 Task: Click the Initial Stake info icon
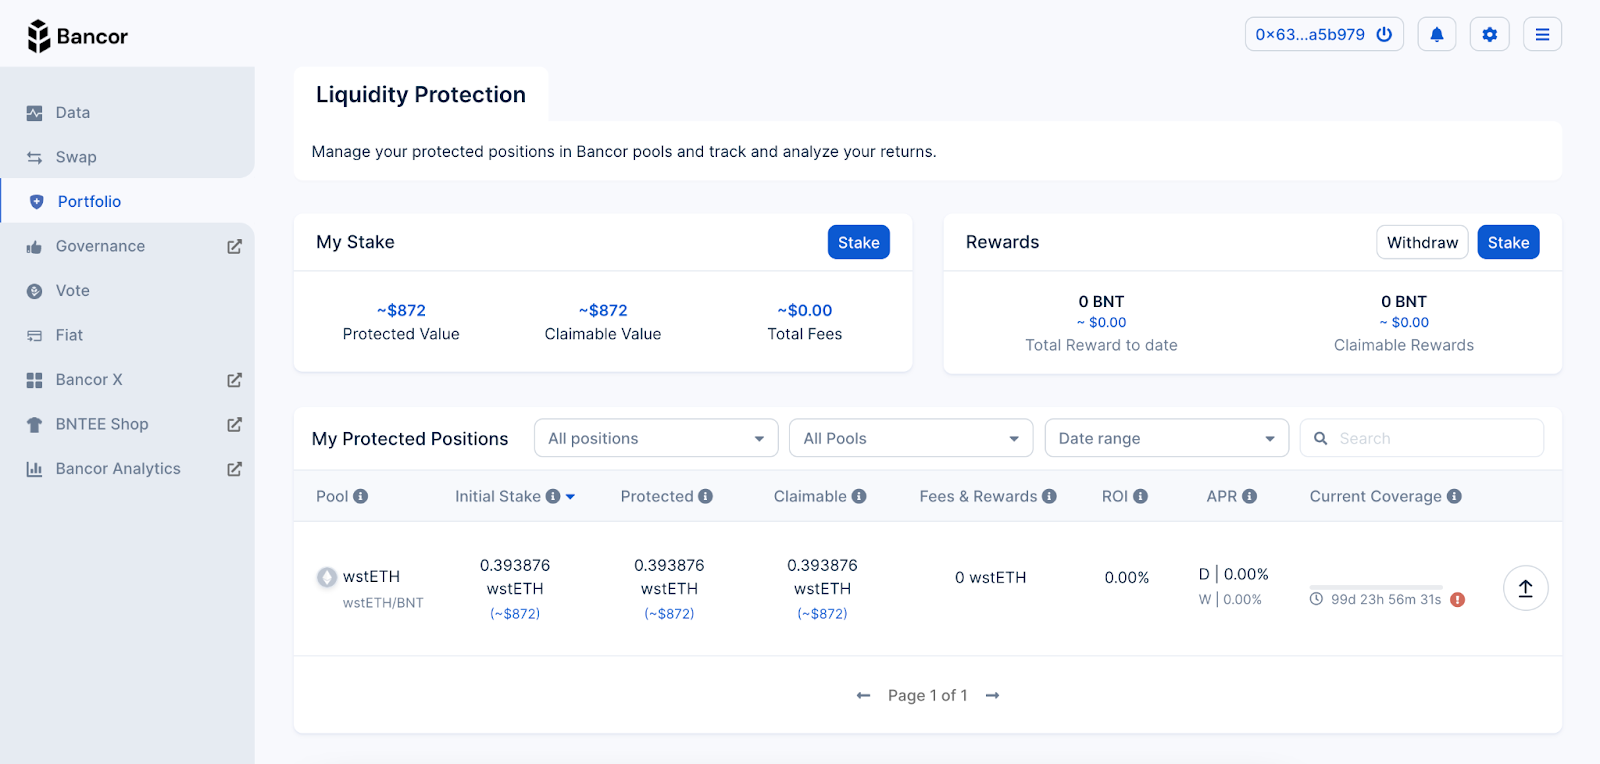click(553, 496)
